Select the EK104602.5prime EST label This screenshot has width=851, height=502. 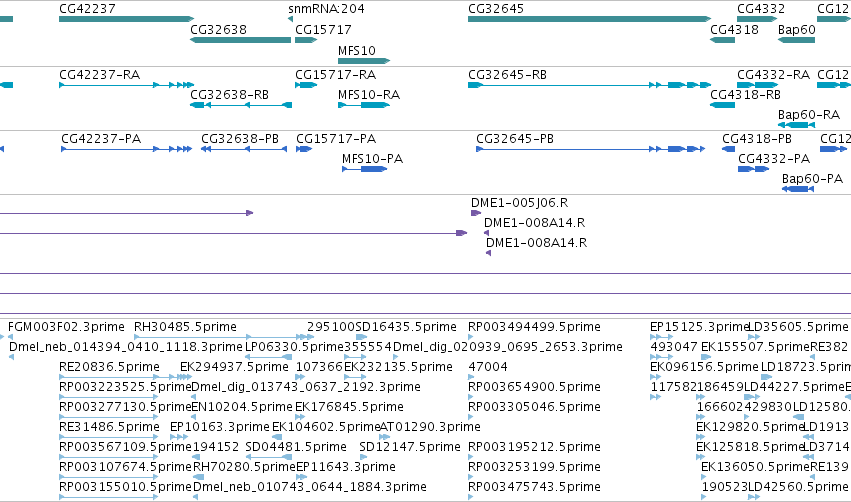[326, 427]
